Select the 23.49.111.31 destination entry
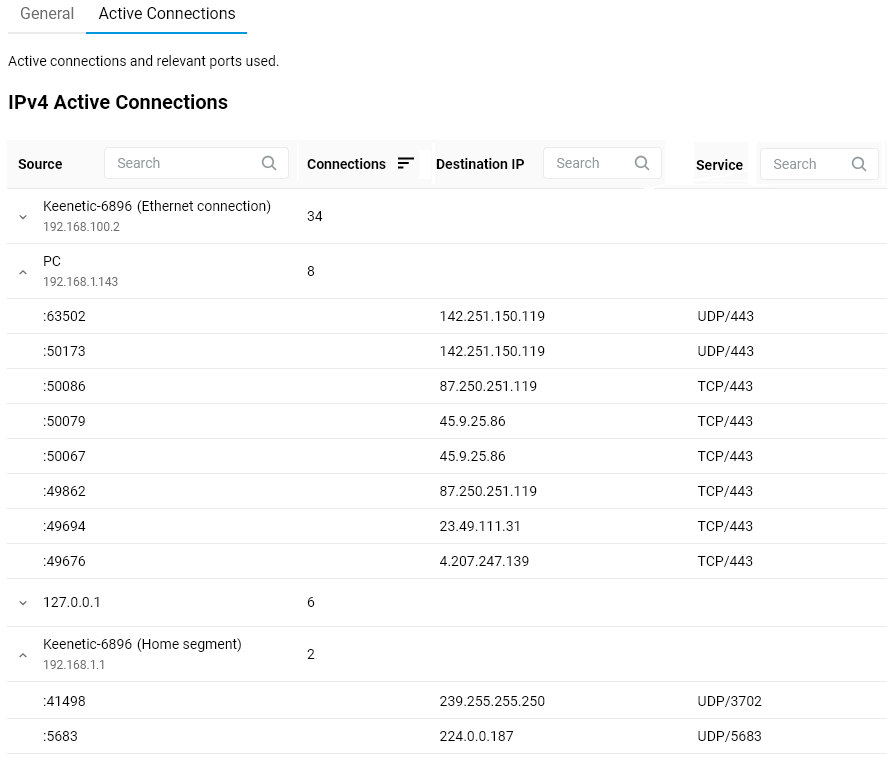 point(480,526)
